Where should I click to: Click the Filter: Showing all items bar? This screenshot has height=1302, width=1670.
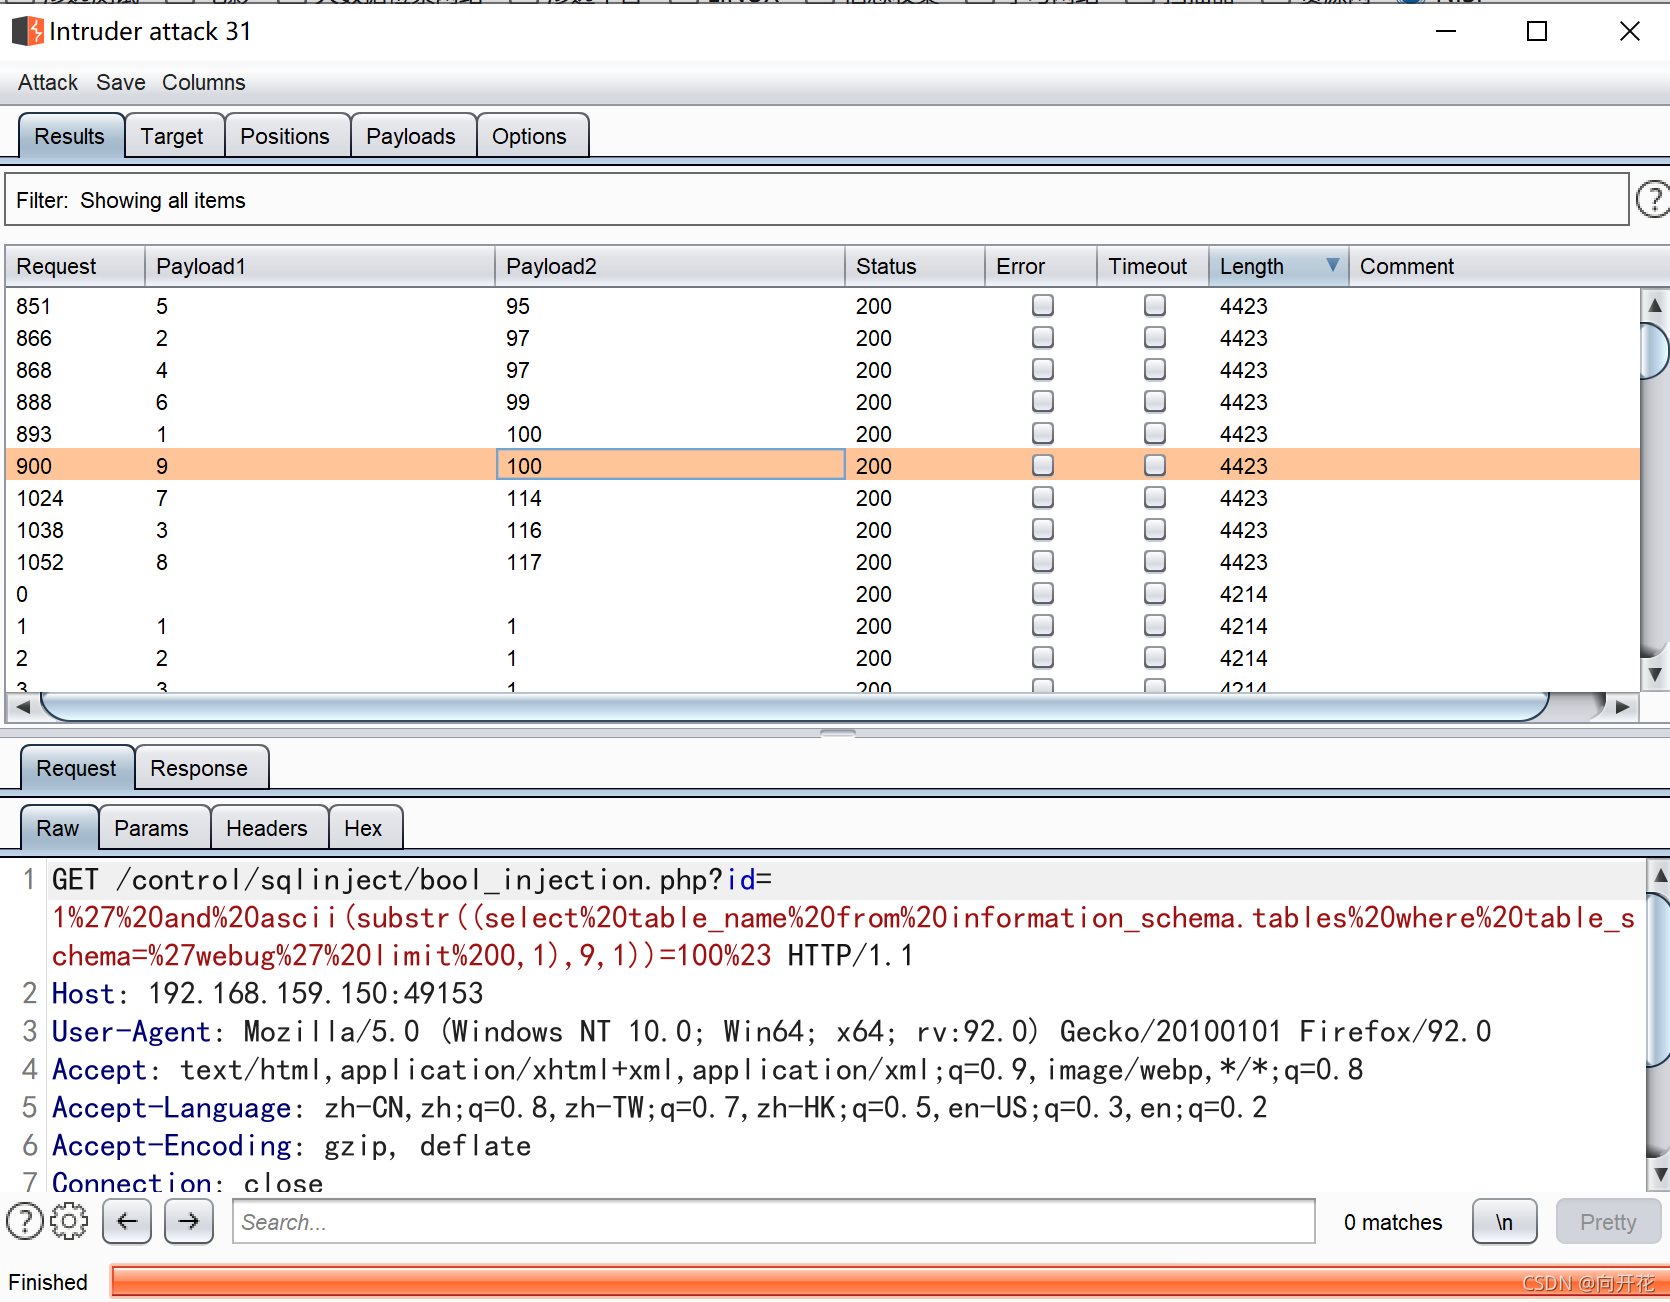point(817,199)
